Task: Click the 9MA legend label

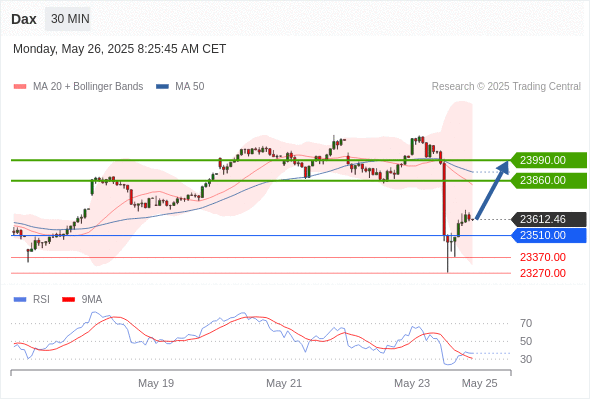Action: coord(92,300)
